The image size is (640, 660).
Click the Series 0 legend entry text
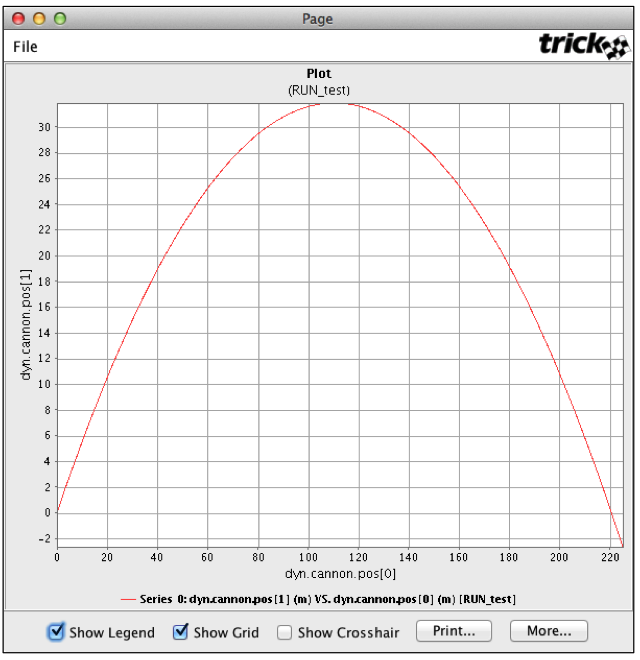tap(328, 599)
